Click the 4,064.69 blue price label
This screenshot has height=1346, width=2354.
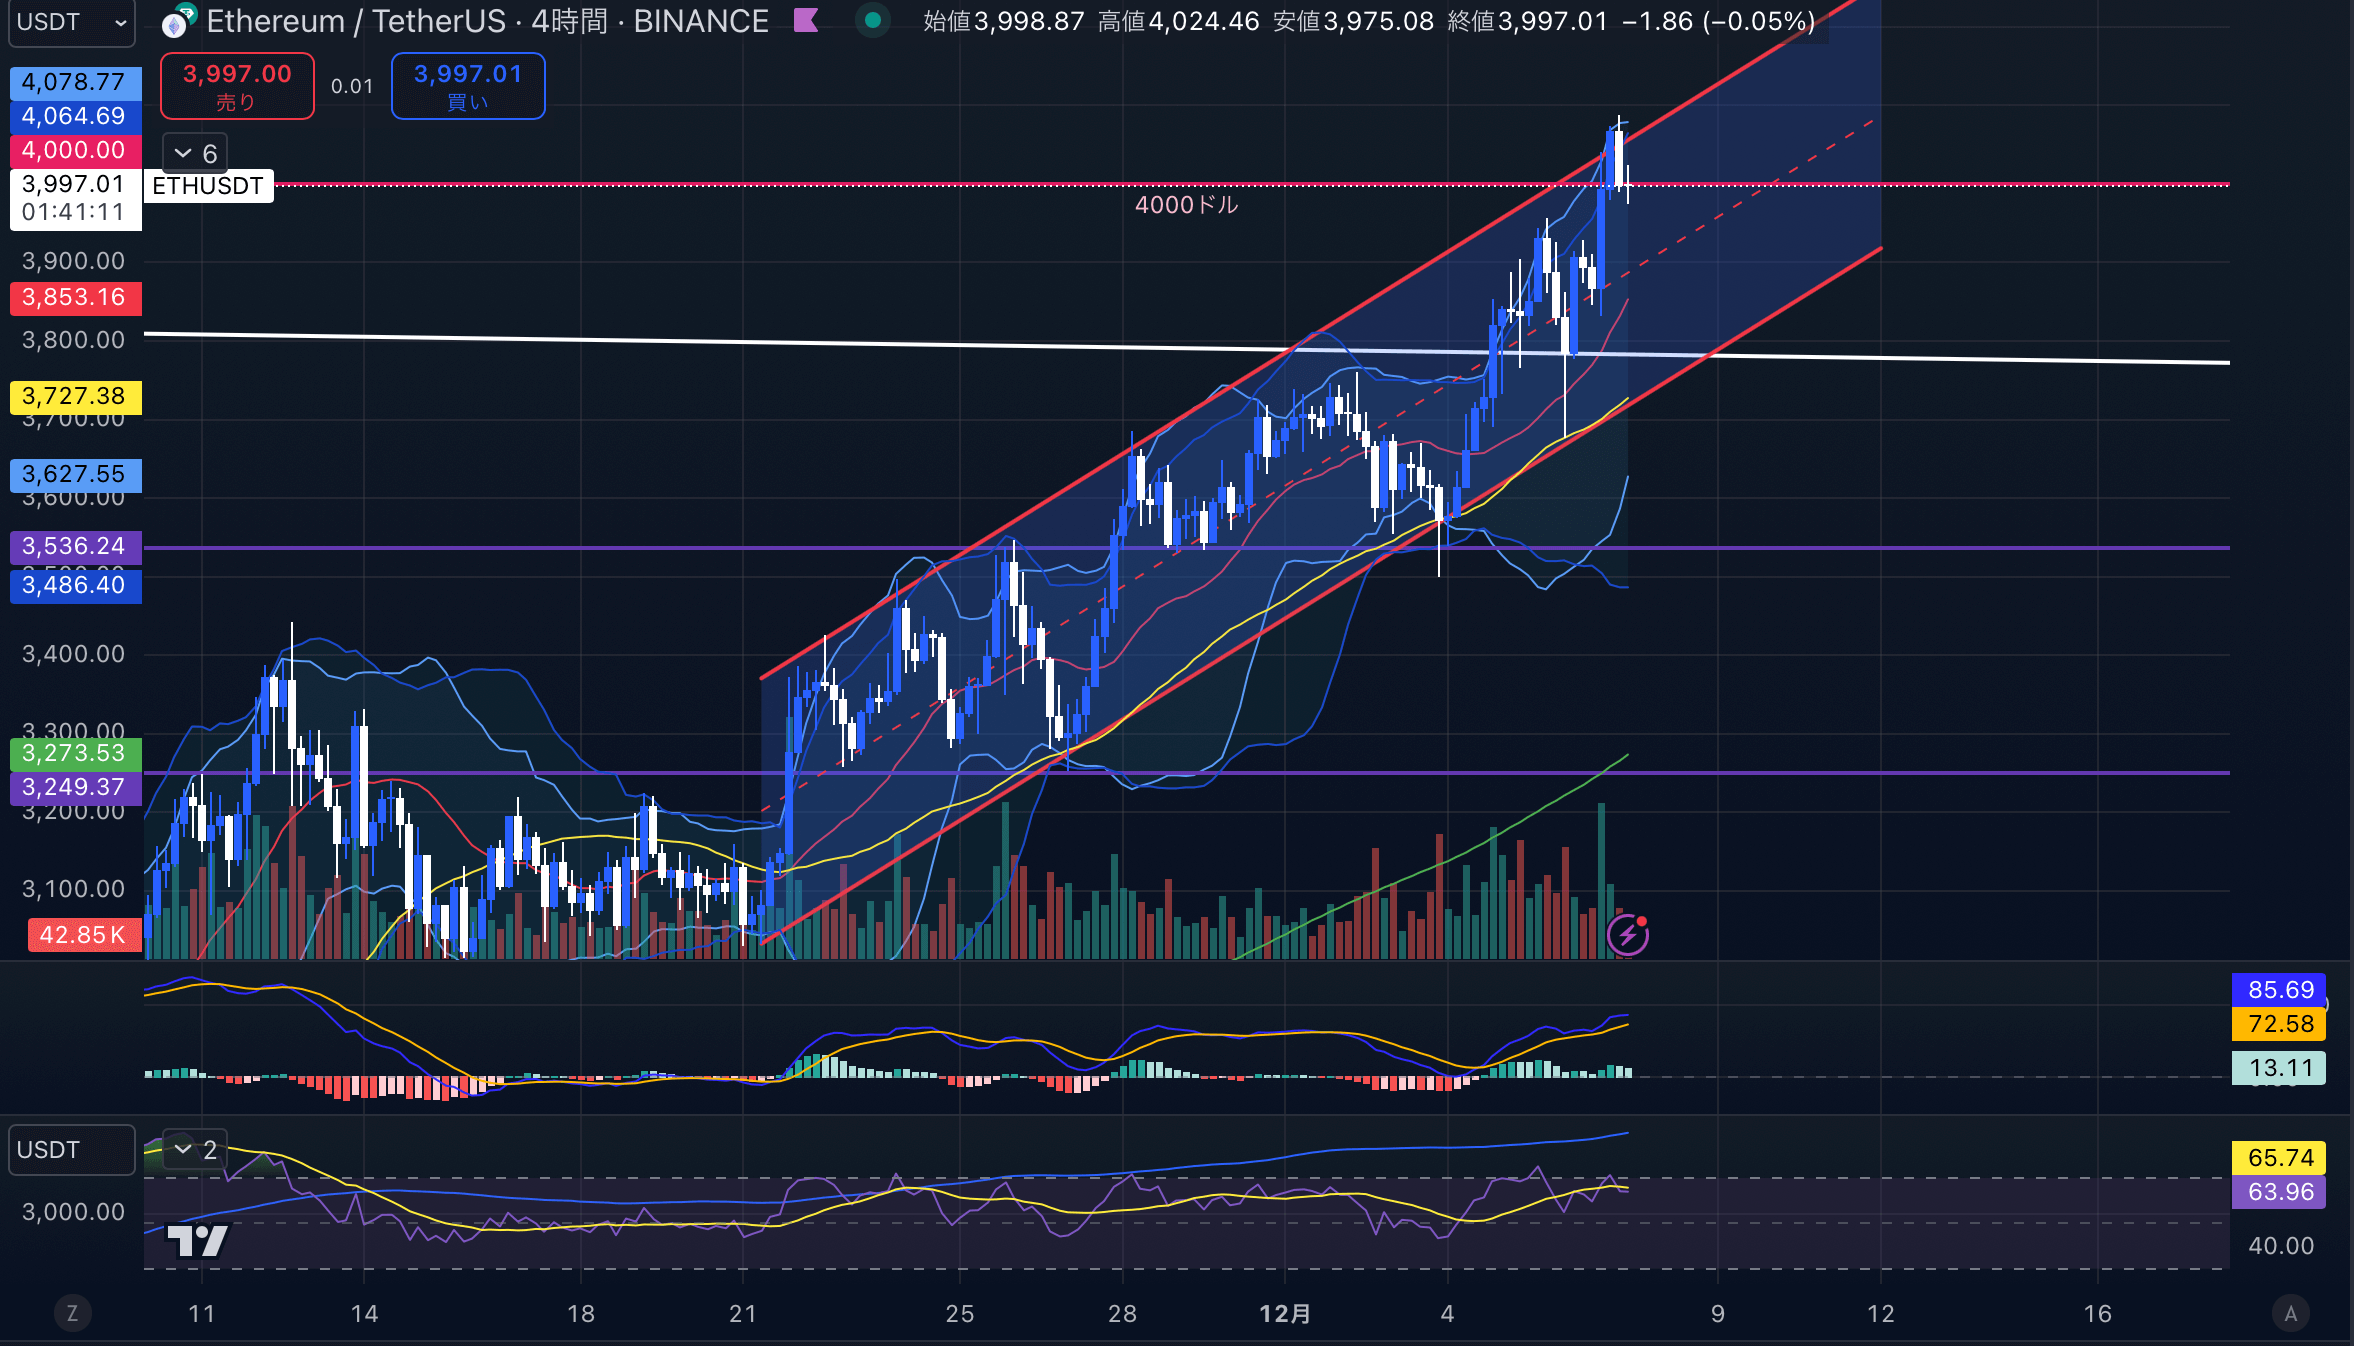point(75,116)
